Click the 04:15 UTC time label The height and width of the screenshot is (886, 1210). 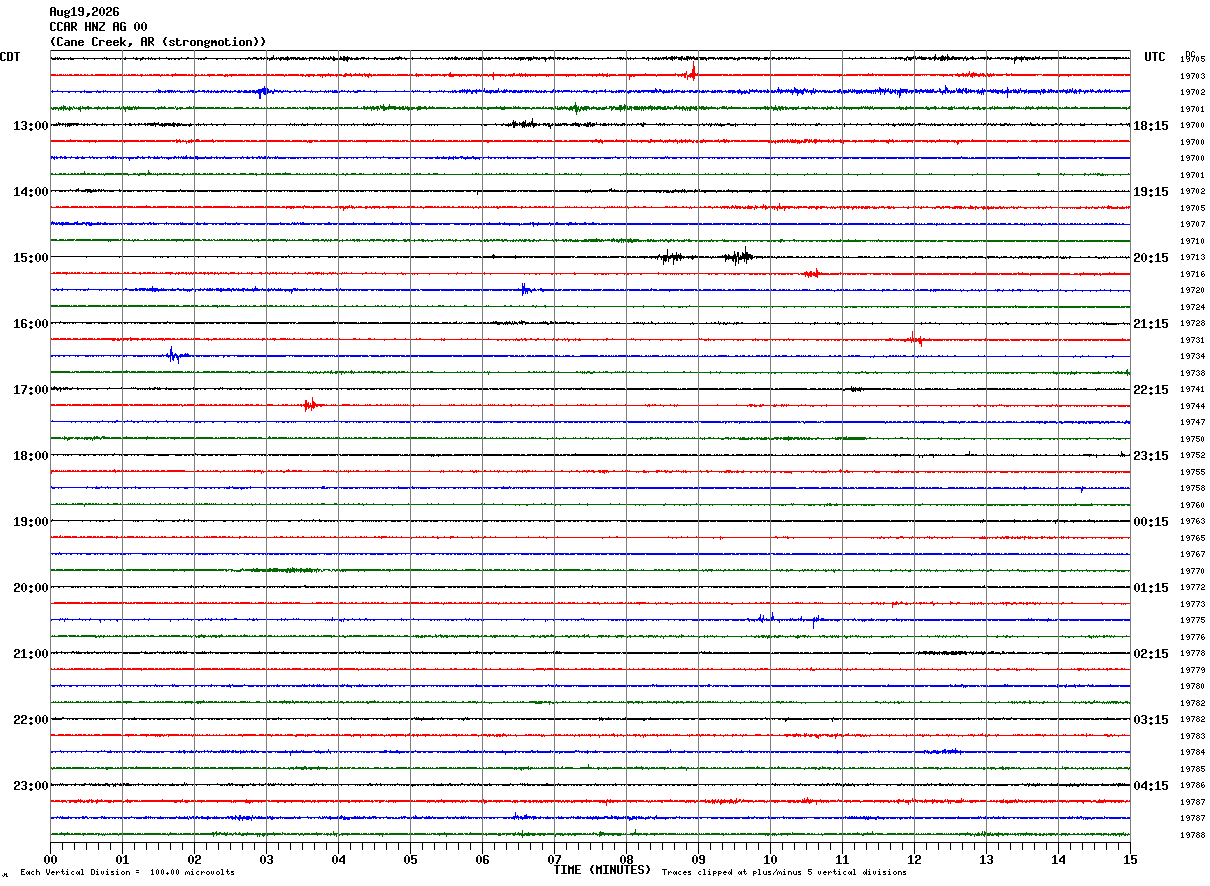pos(1151,786)
